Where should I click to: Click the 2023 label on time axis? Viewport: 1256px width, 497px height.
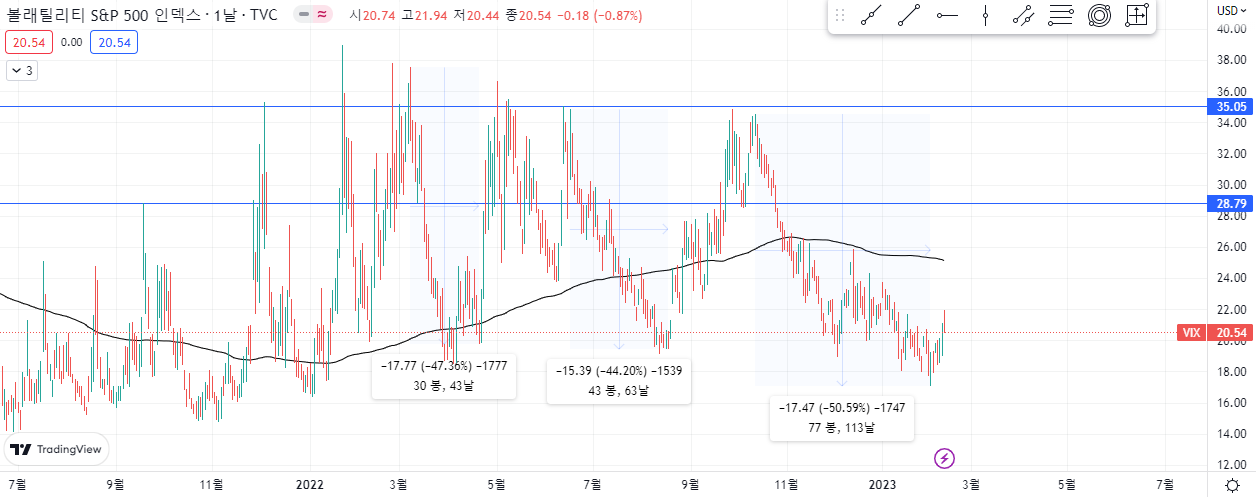click(884, 485)
